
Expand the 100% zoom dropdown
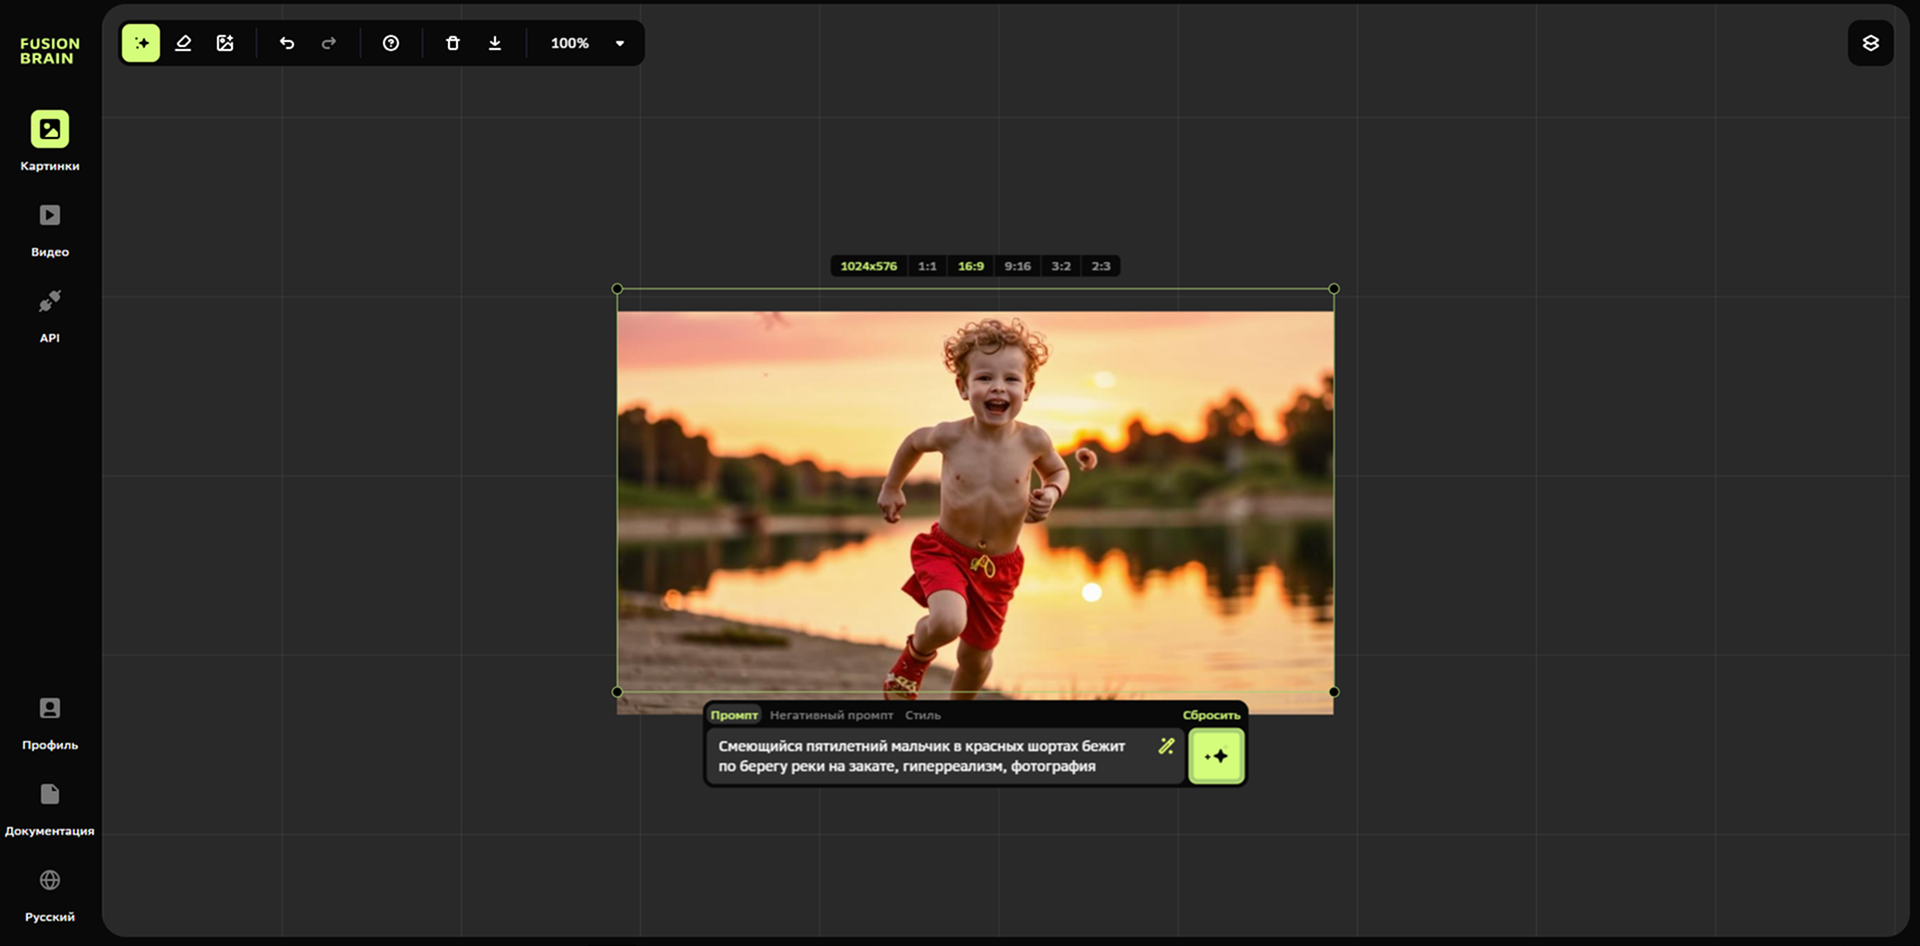(x=619, y=43)
